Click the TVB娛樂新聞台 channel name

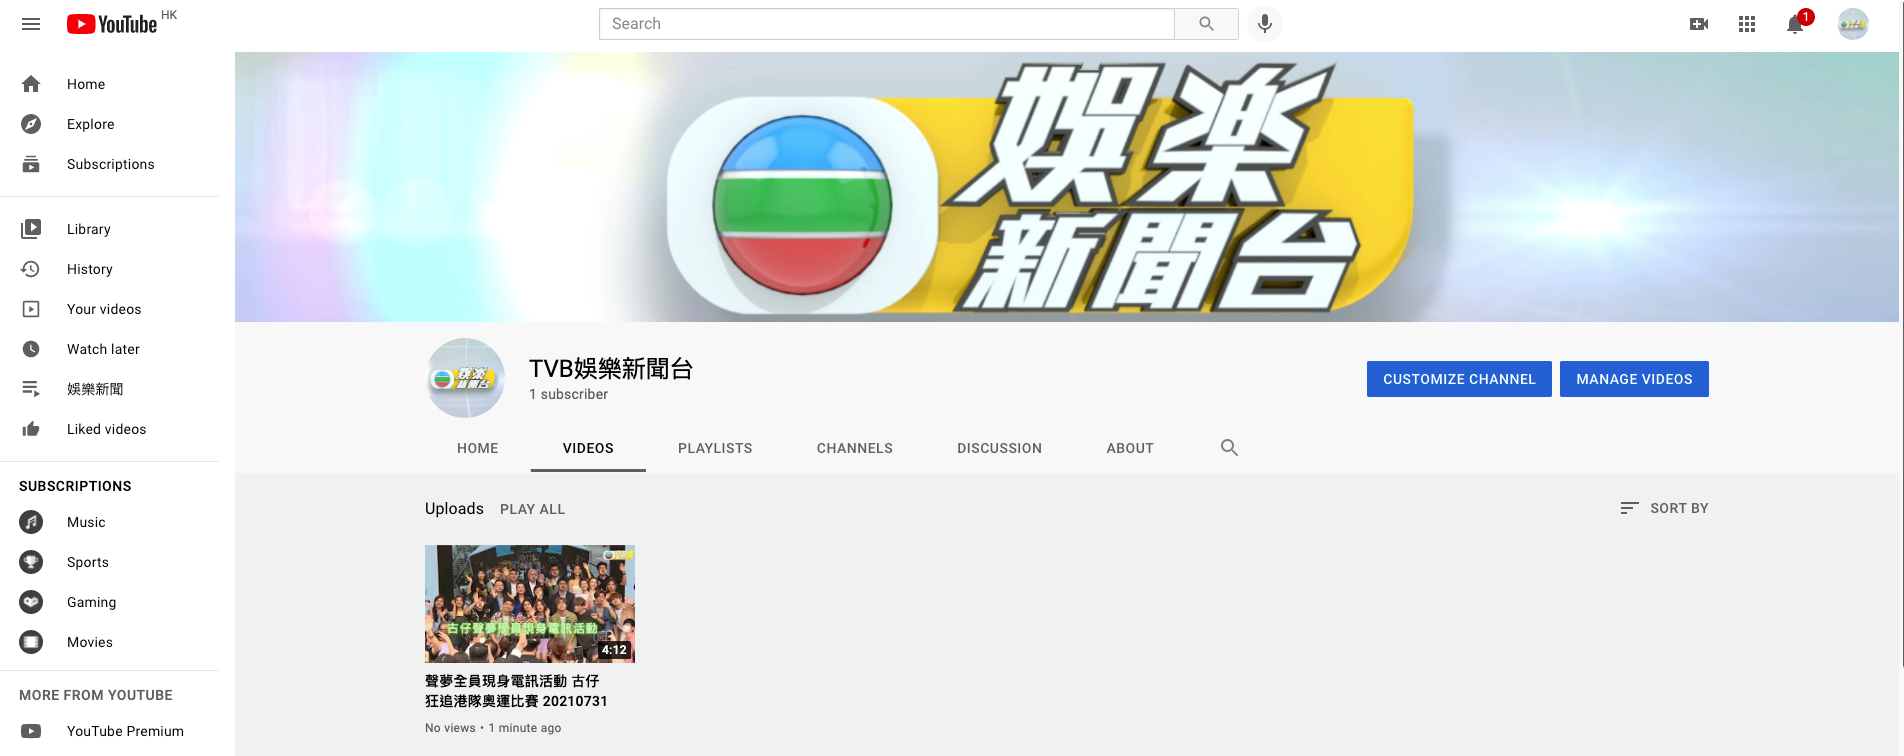(x=611, y=369)
